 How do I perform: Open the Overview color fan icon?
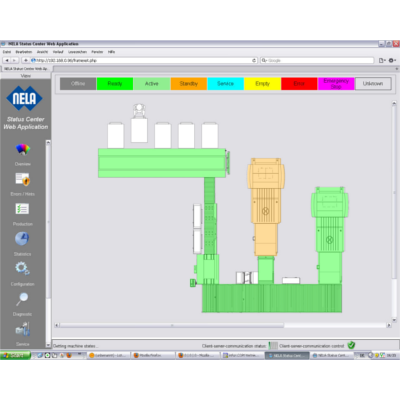(23, 150)
